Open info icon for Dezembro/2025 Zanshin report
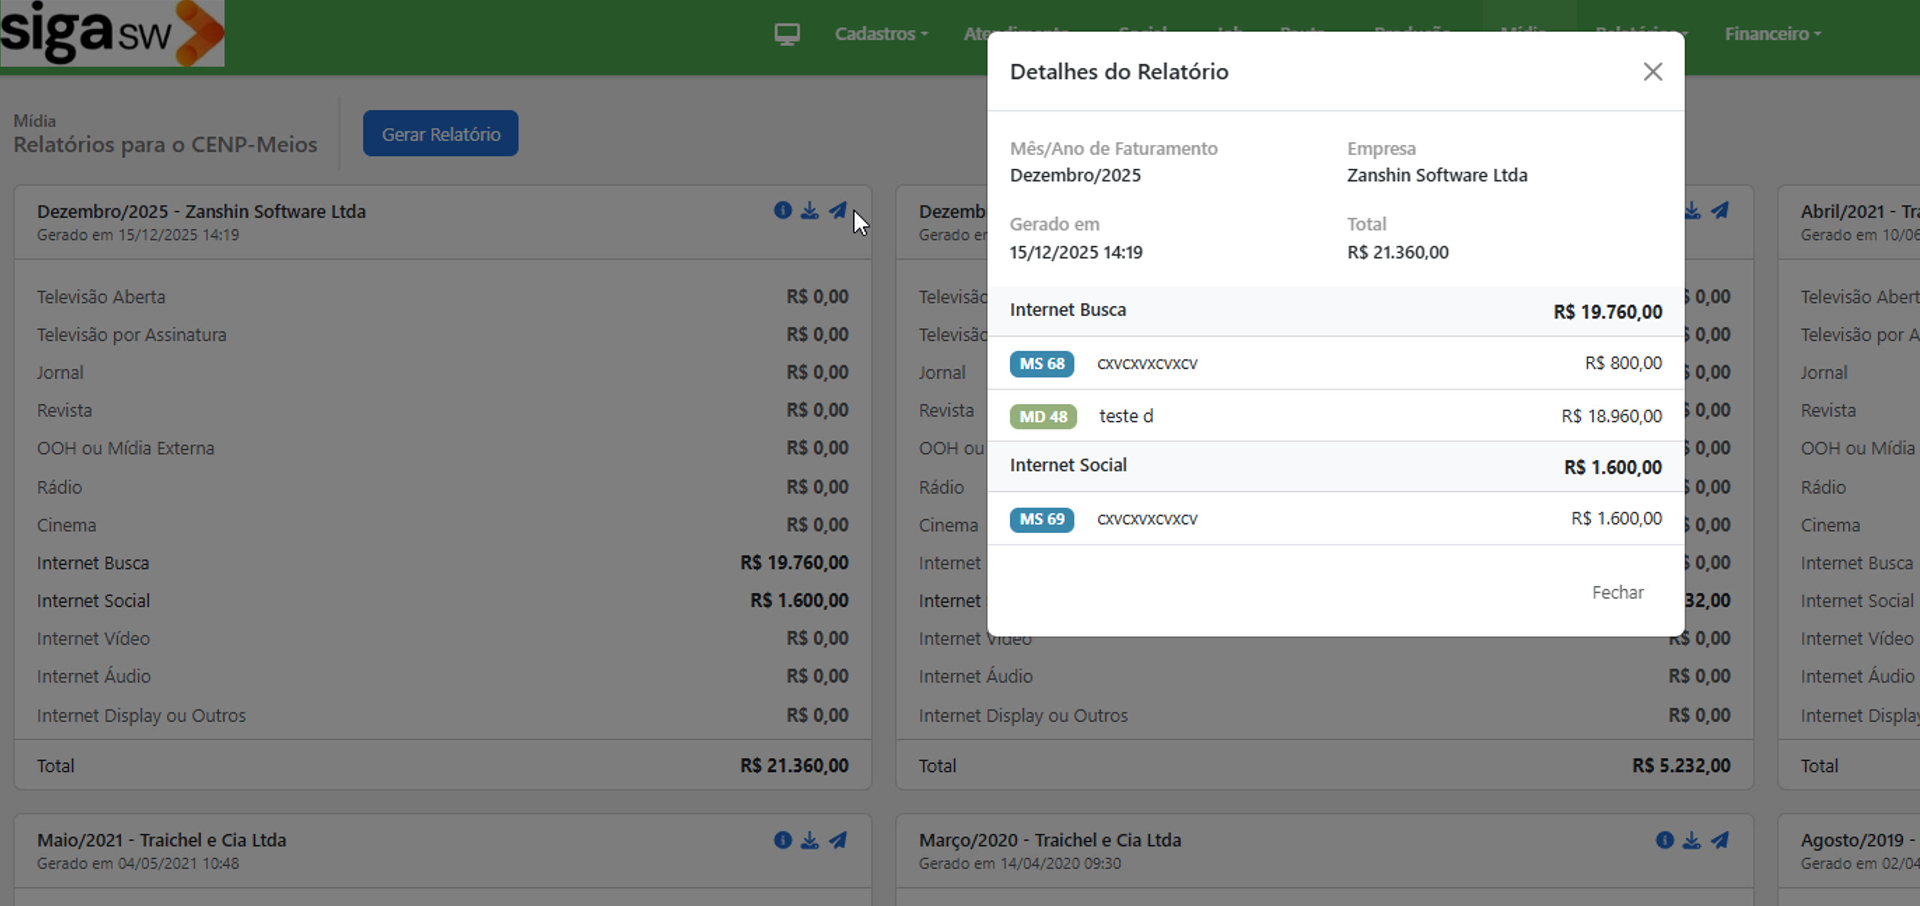 (783, 211)
